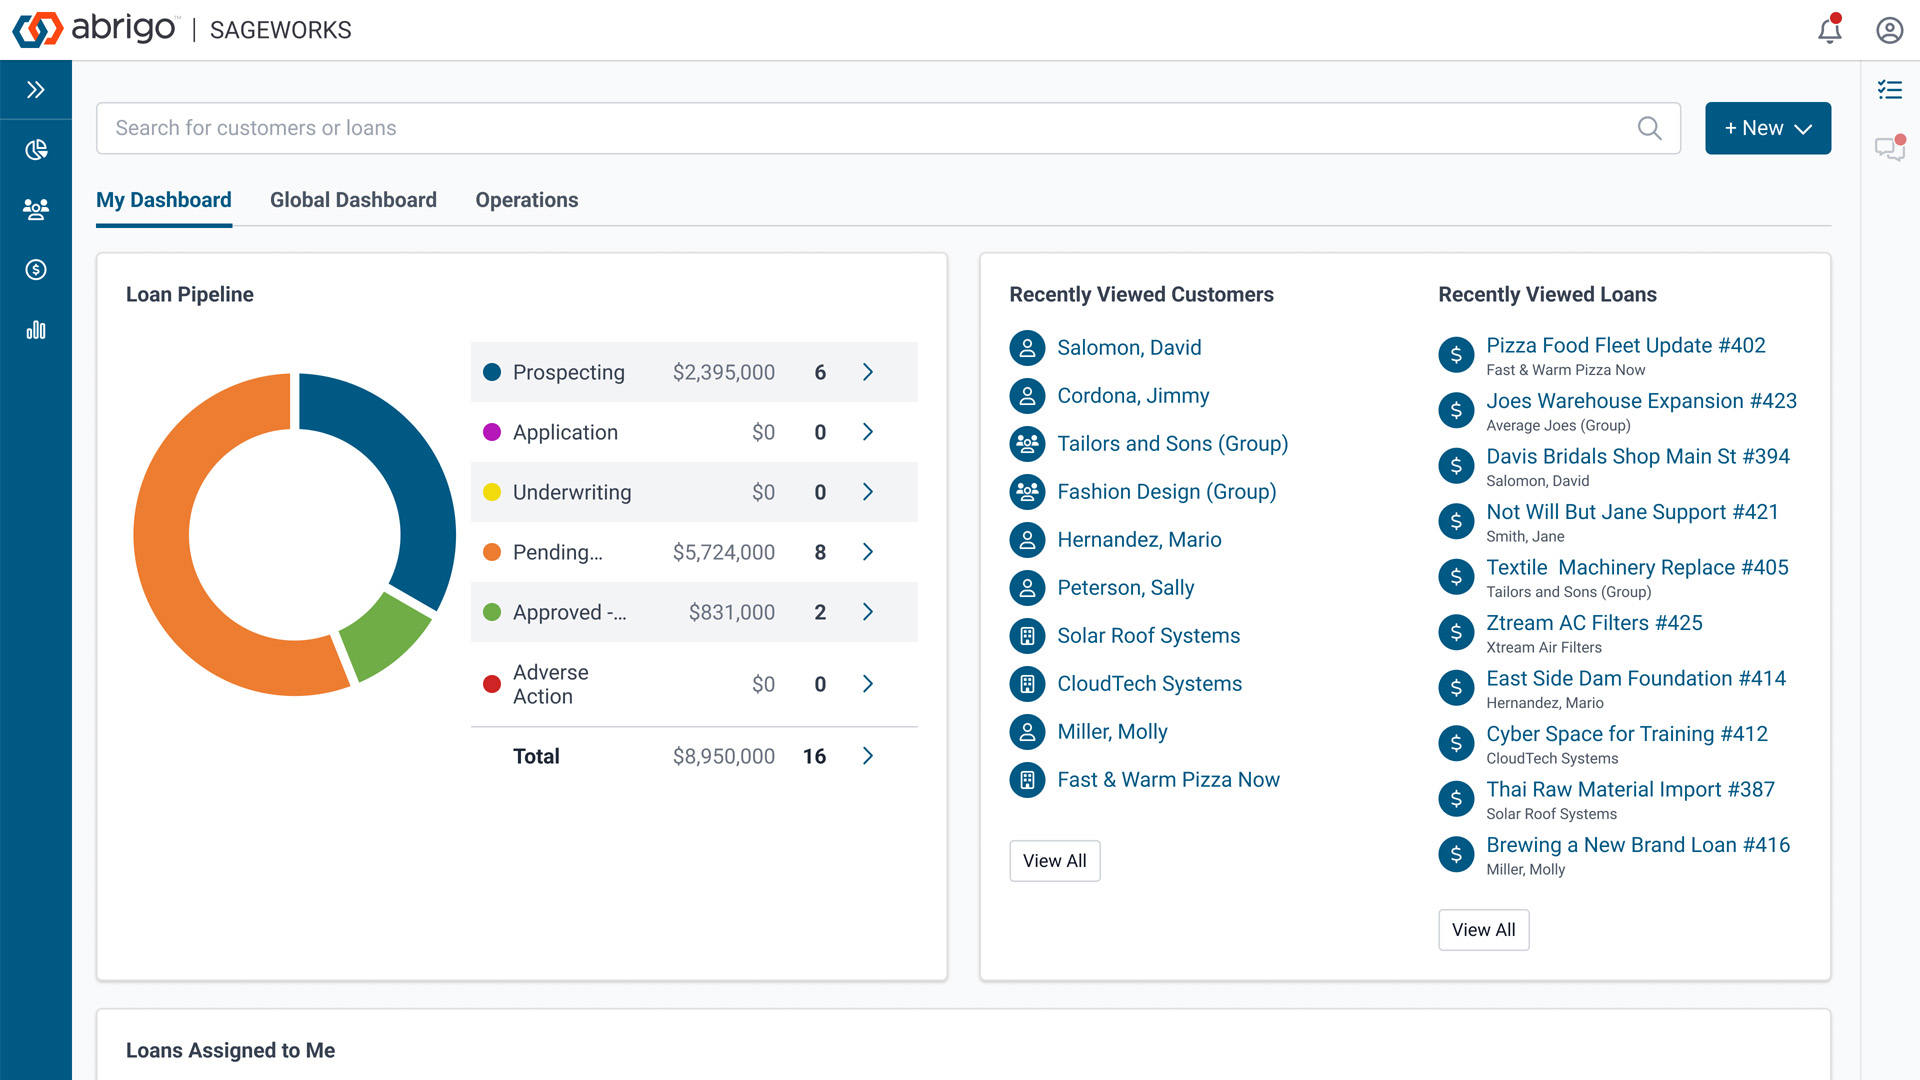
Task: Open the + New dropdown menu
Action: click(x=1767, y=128)
